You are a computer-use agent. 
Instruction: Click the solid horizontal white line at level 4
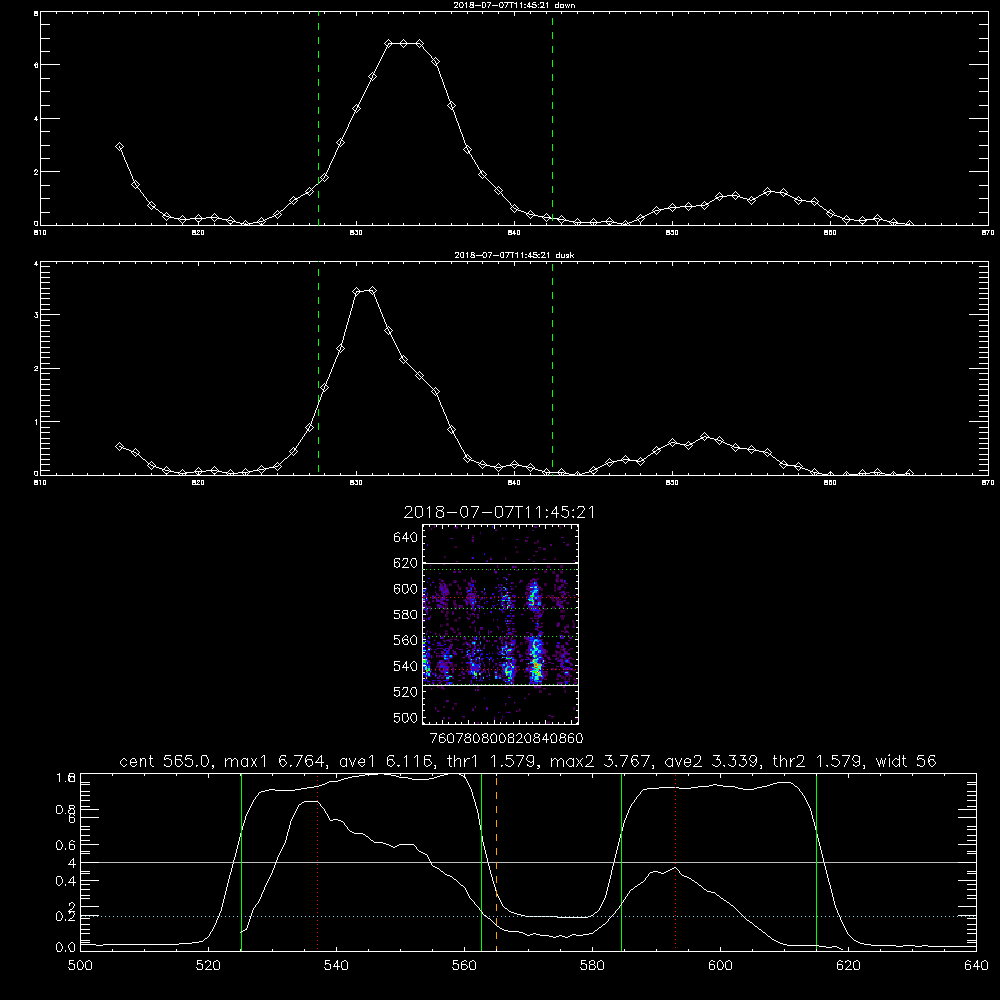528,862
